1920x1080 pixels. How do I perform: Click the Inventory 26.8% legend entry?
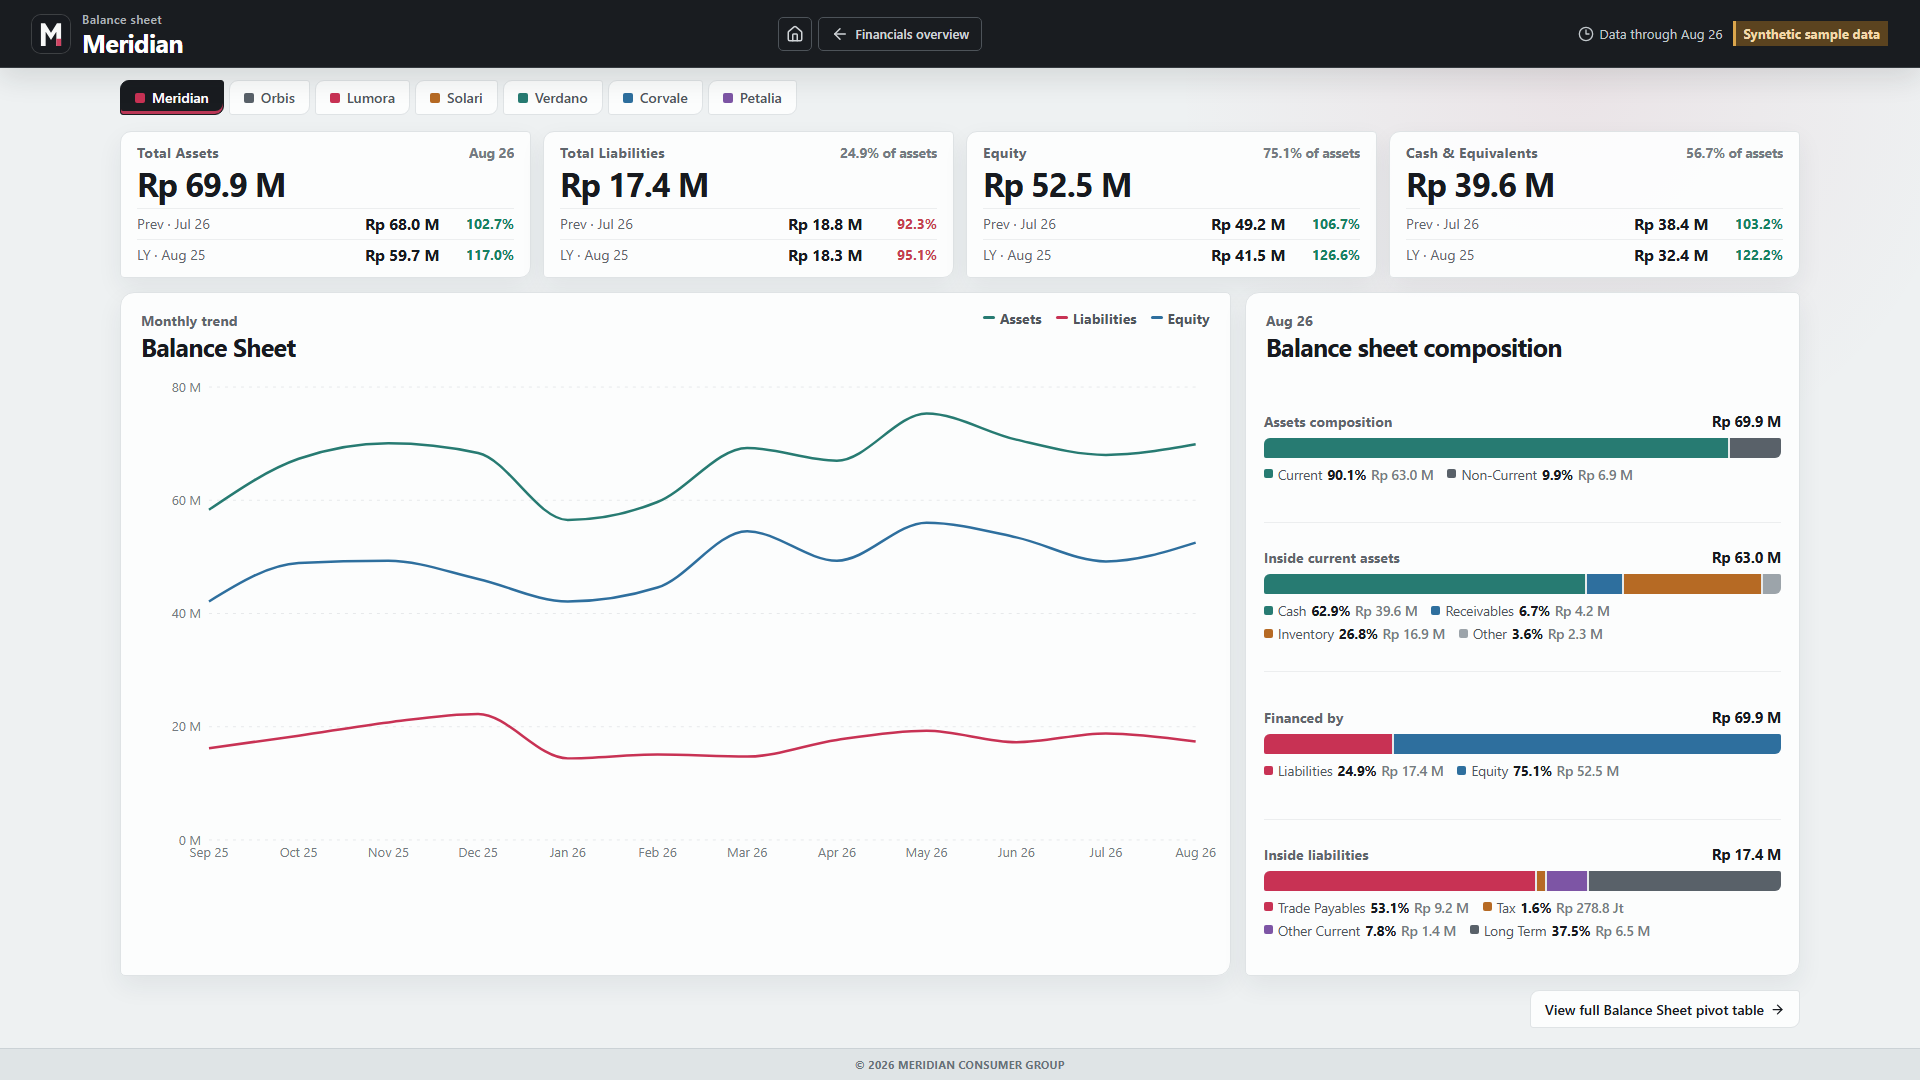pyautogui.click(x=1354, y=634)
